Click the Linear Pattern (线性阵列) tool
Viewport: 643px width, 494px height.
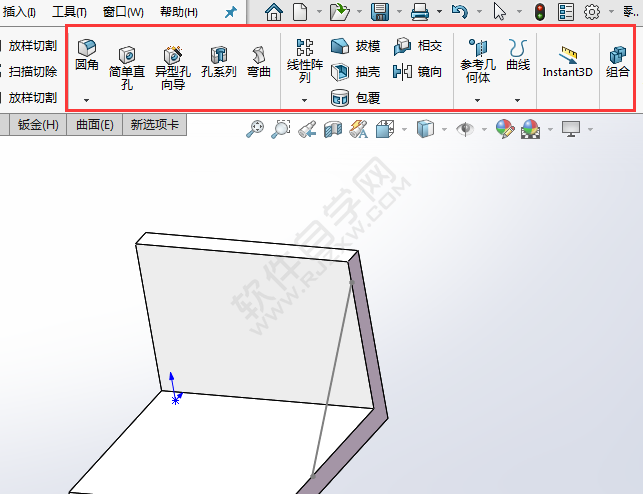coord(305,61)
